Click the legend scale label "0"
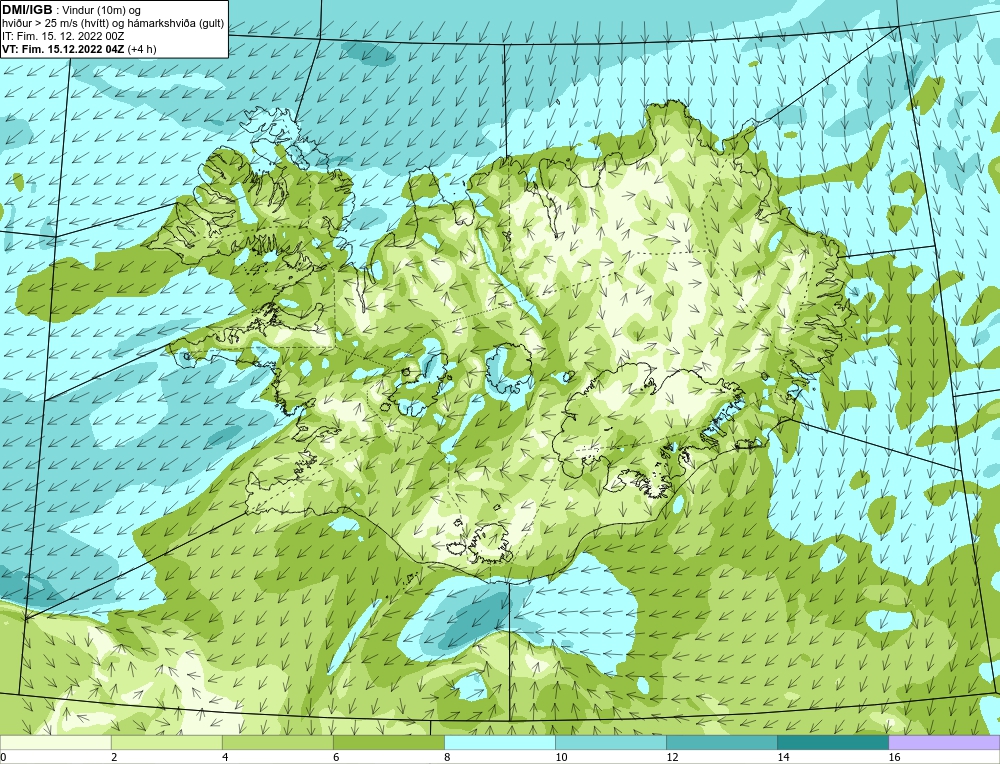1000x764 pixels. tap(3, 757)
